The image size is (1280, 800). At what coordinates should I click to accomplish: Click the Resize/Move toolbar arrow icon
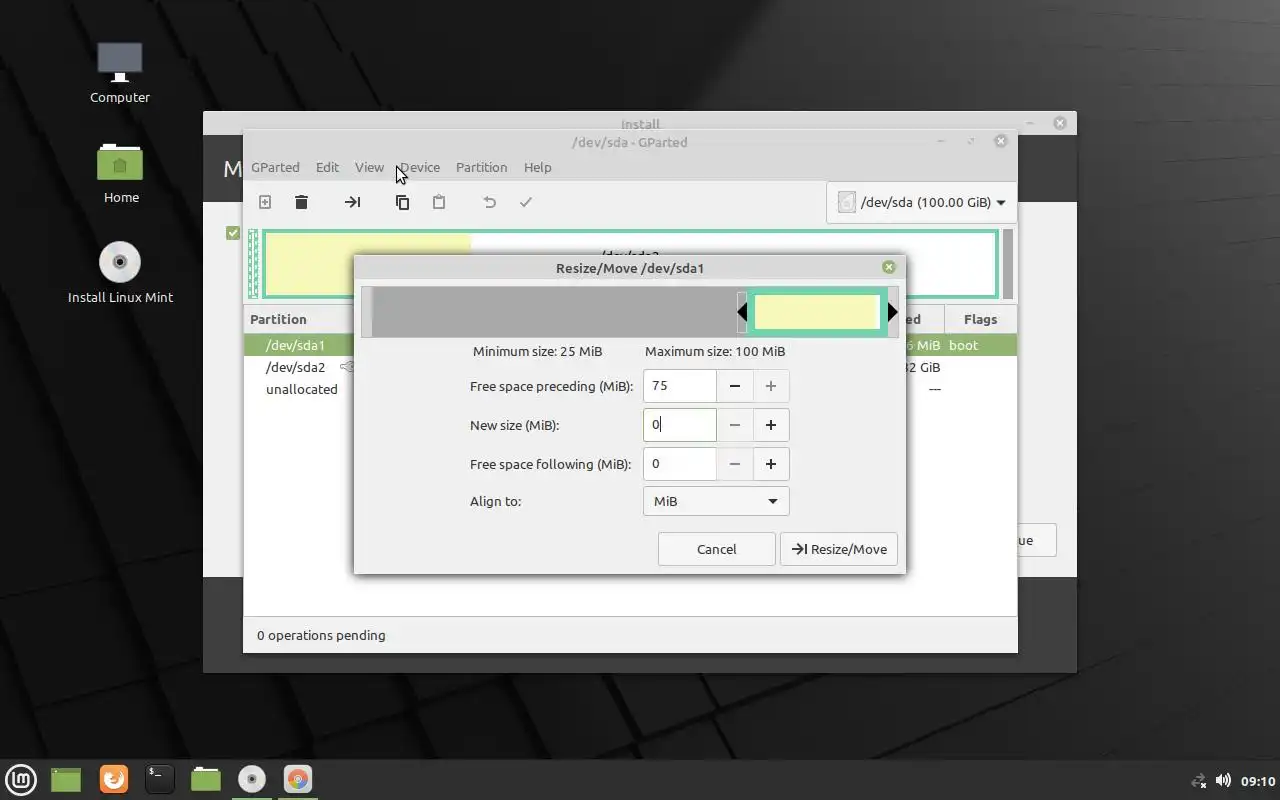coord(352,202)
